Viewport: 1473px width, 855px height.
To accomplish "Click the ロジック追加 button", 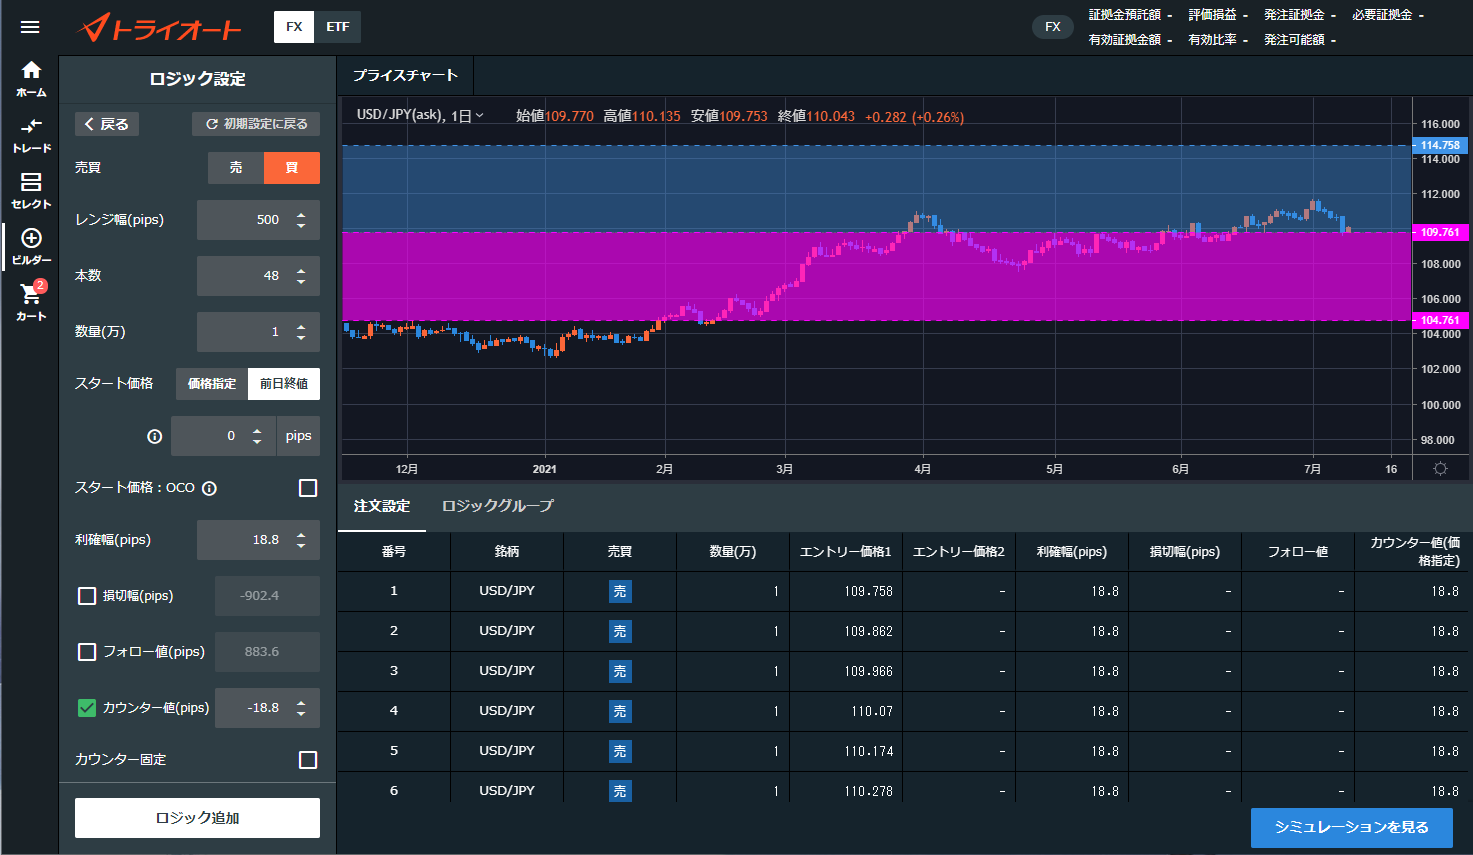I will pyautogui.click(x=197, y=818).
